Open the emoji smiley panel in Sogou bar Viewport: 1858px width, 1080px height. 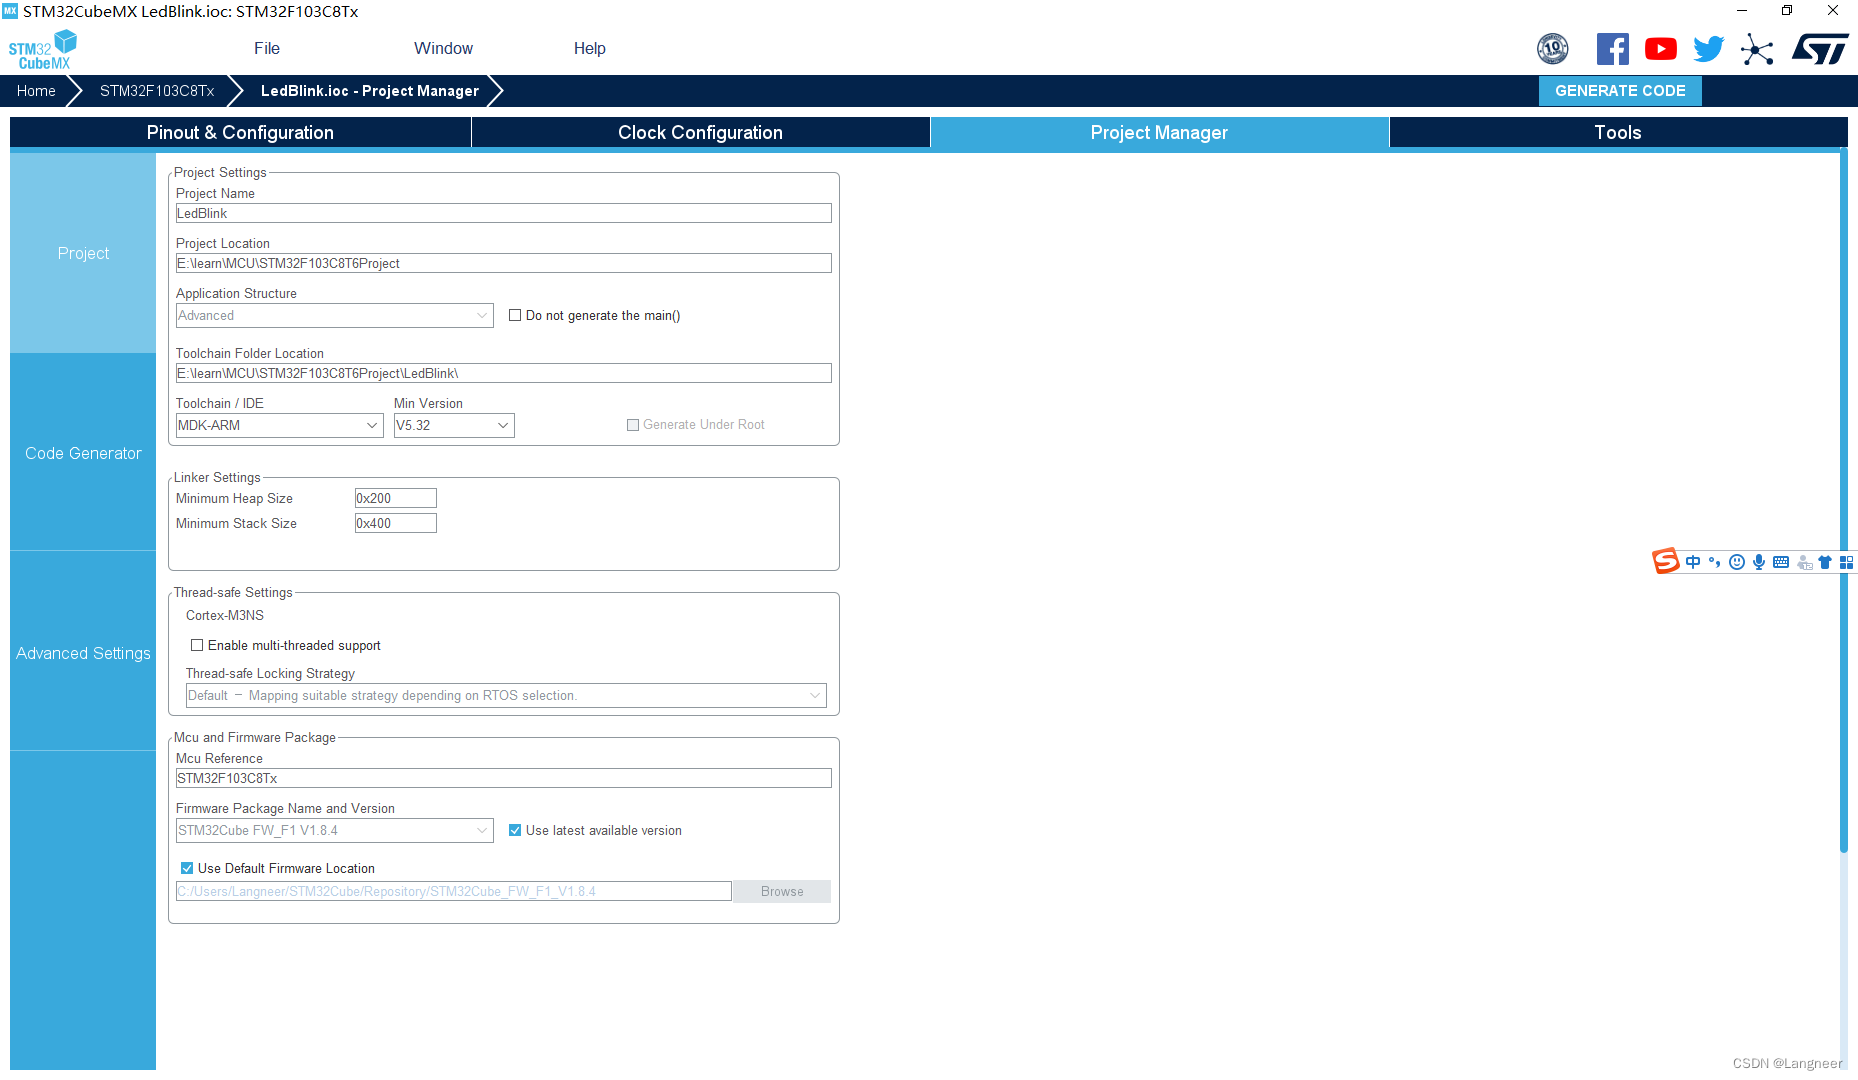pyautogui.click(x=1736, y=562)
